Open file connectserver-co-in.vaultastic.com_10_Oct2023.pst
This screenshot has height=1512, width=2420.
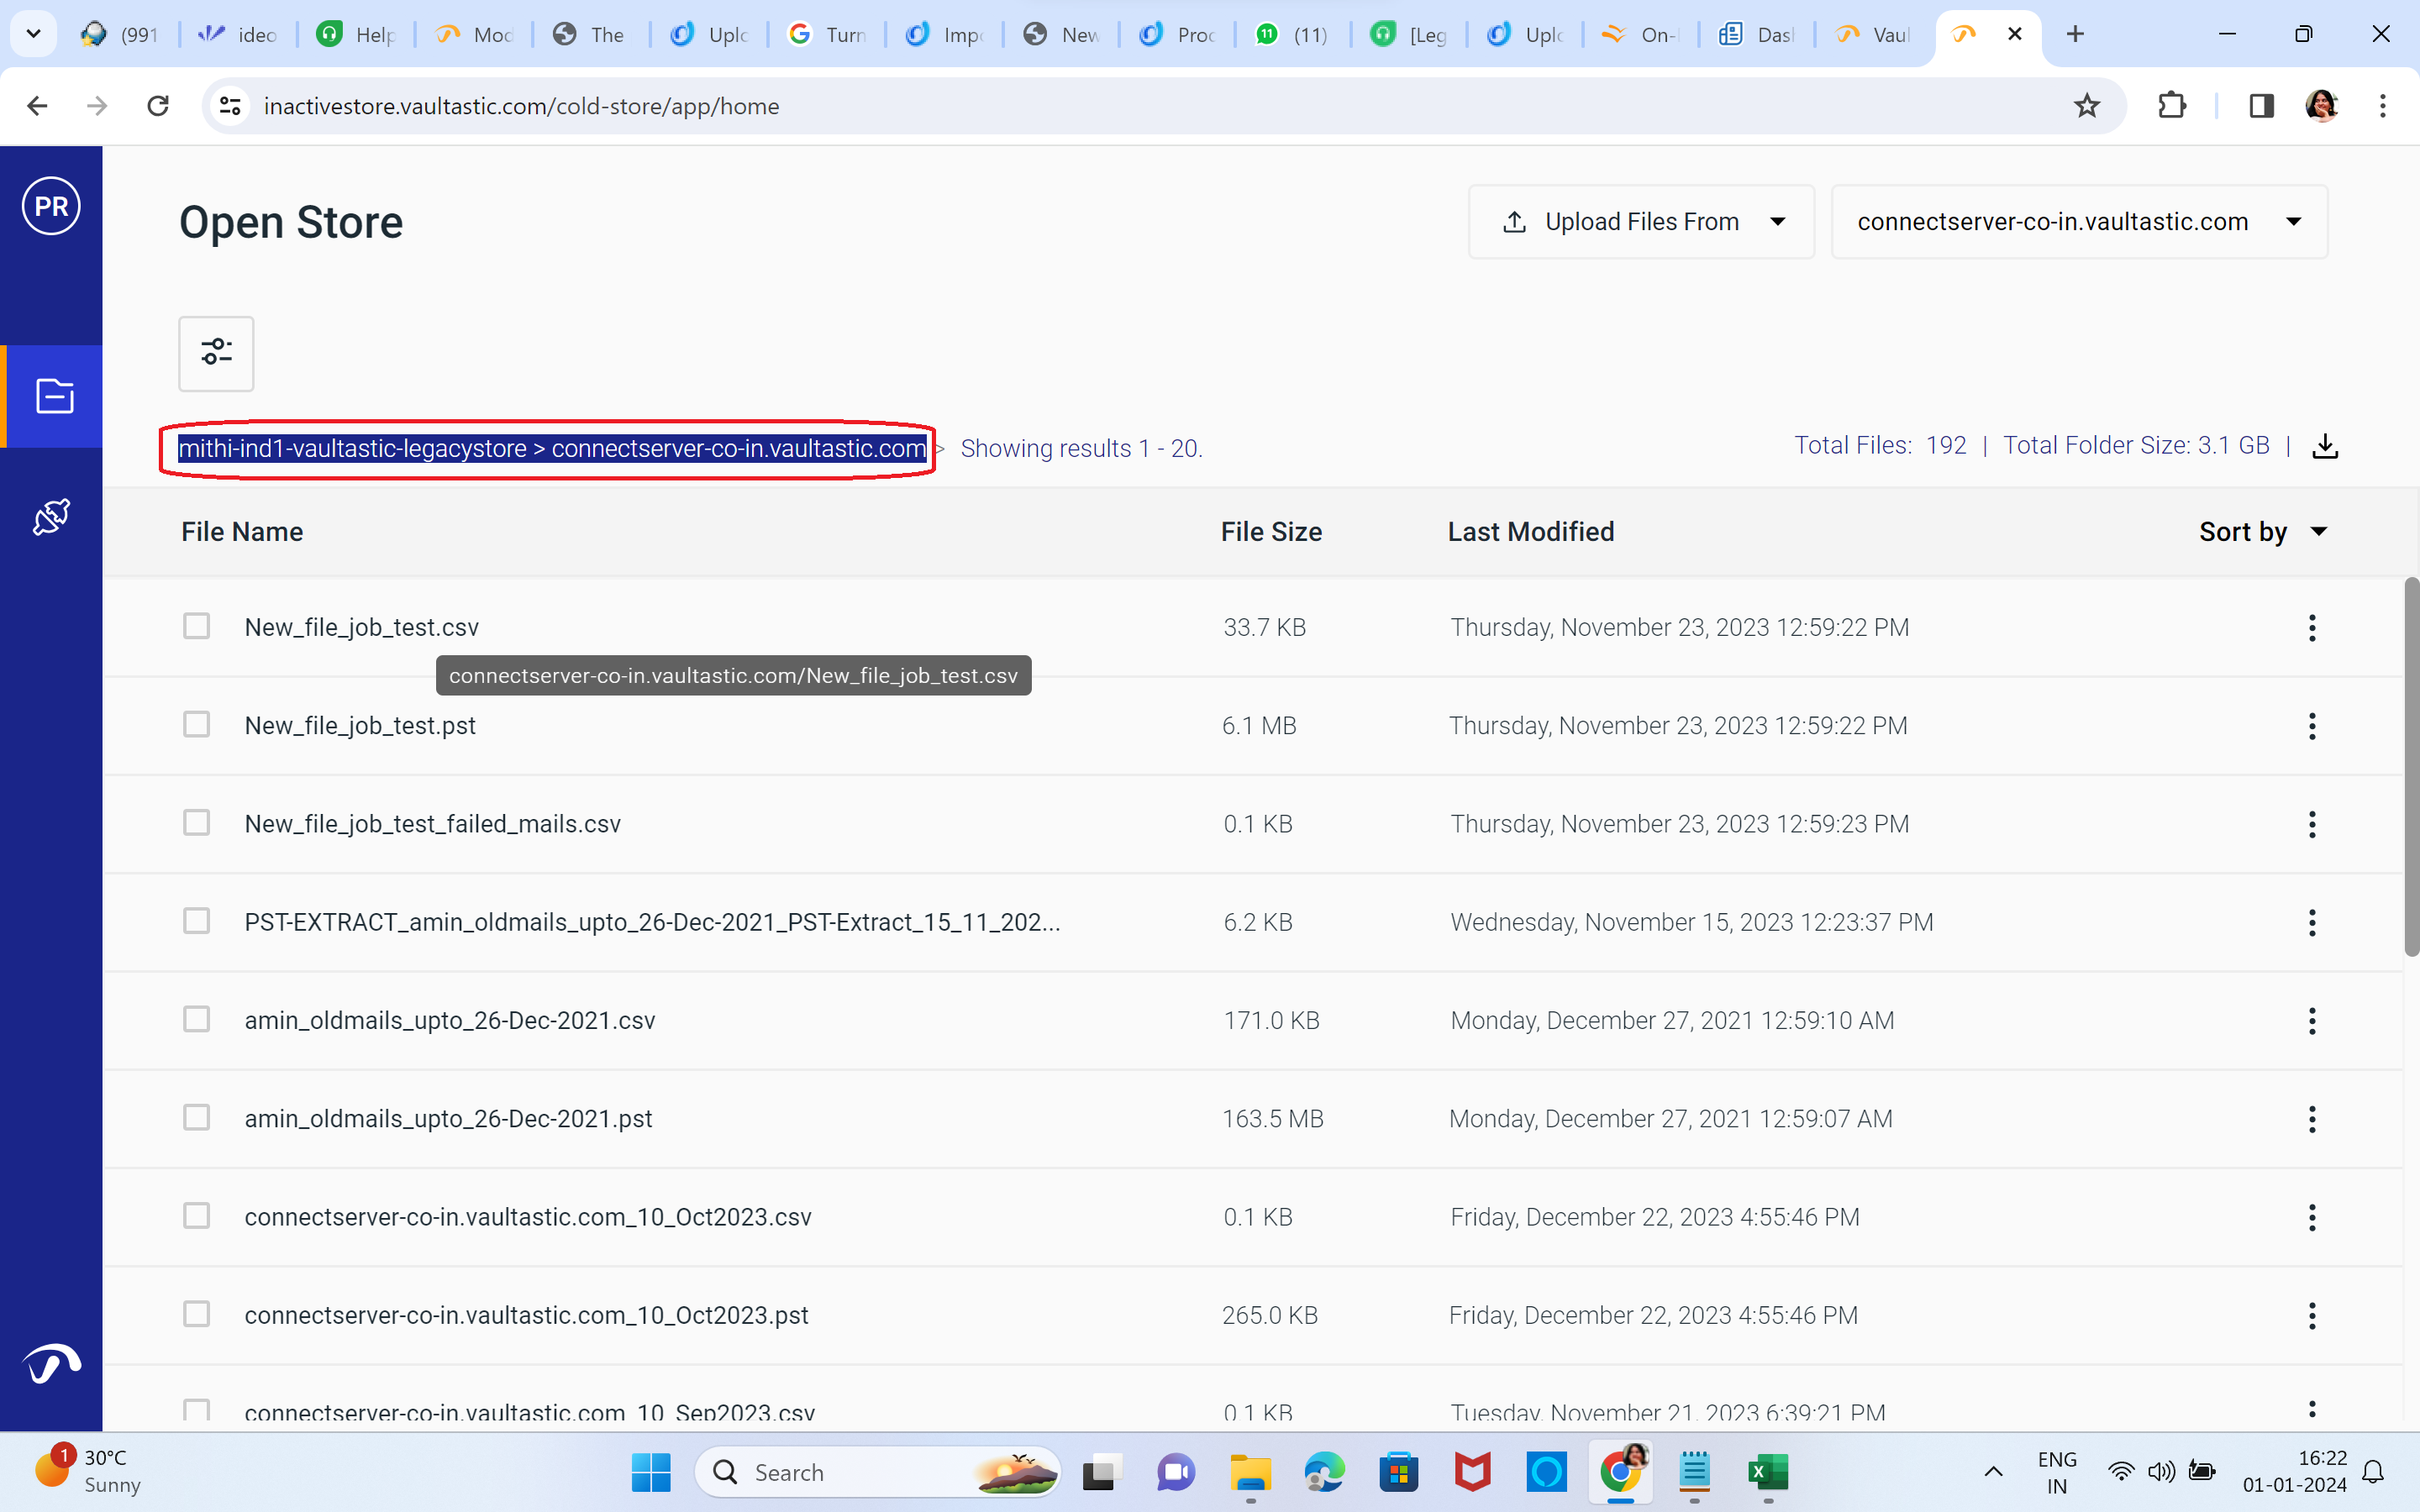tap(526, 1315)
